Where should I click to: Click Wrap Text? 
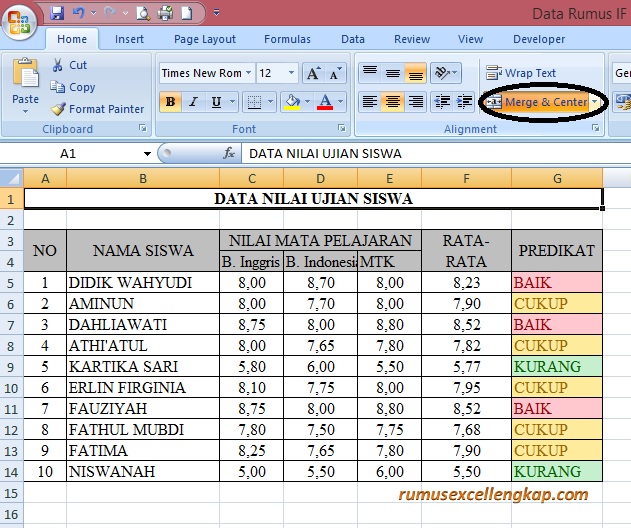tap(521, 73)
